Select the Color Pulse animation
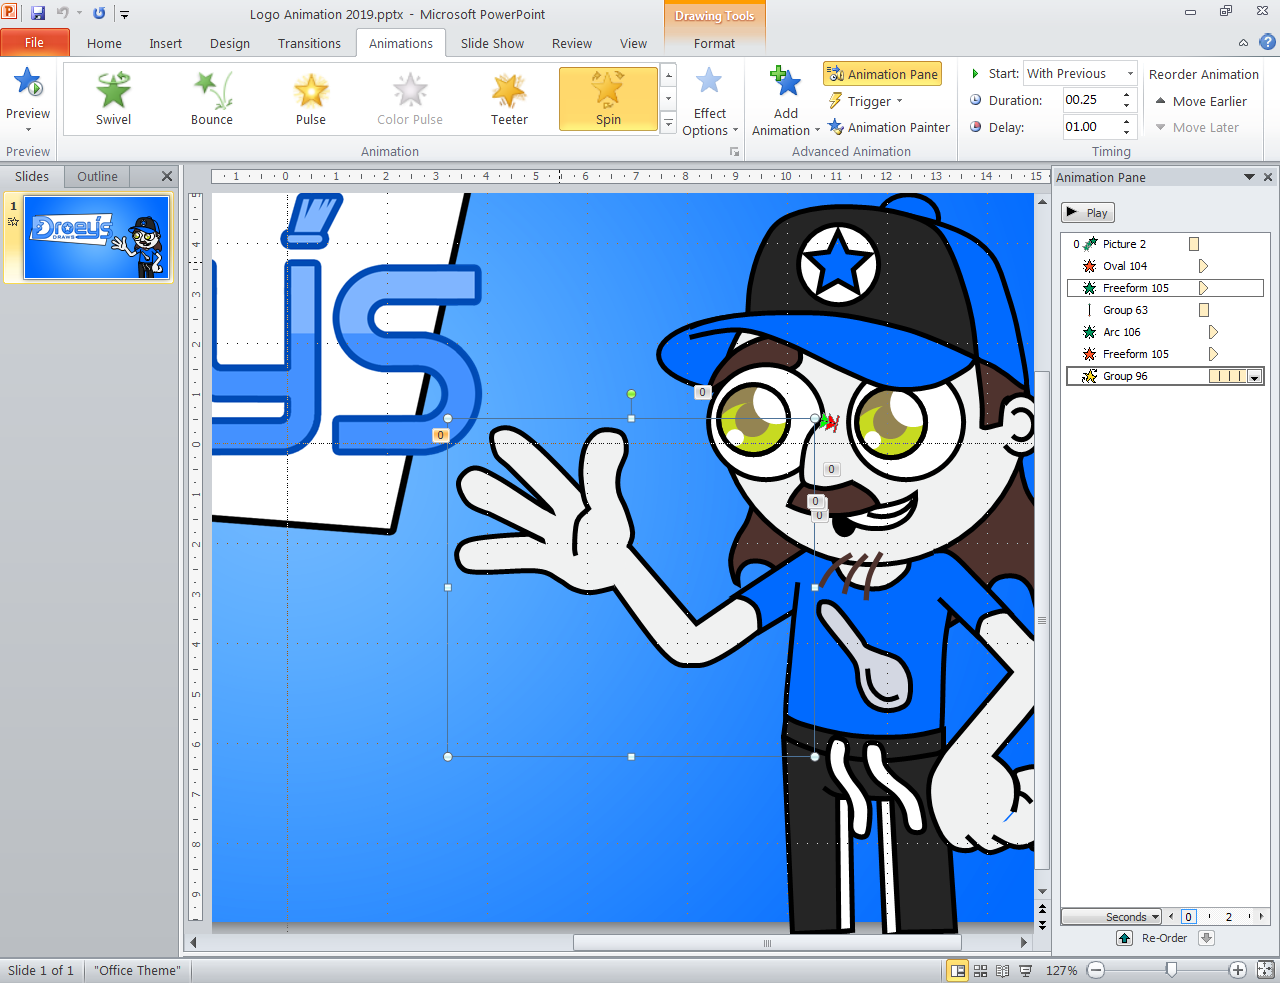The image size is (1280, 983). point(410,99)
